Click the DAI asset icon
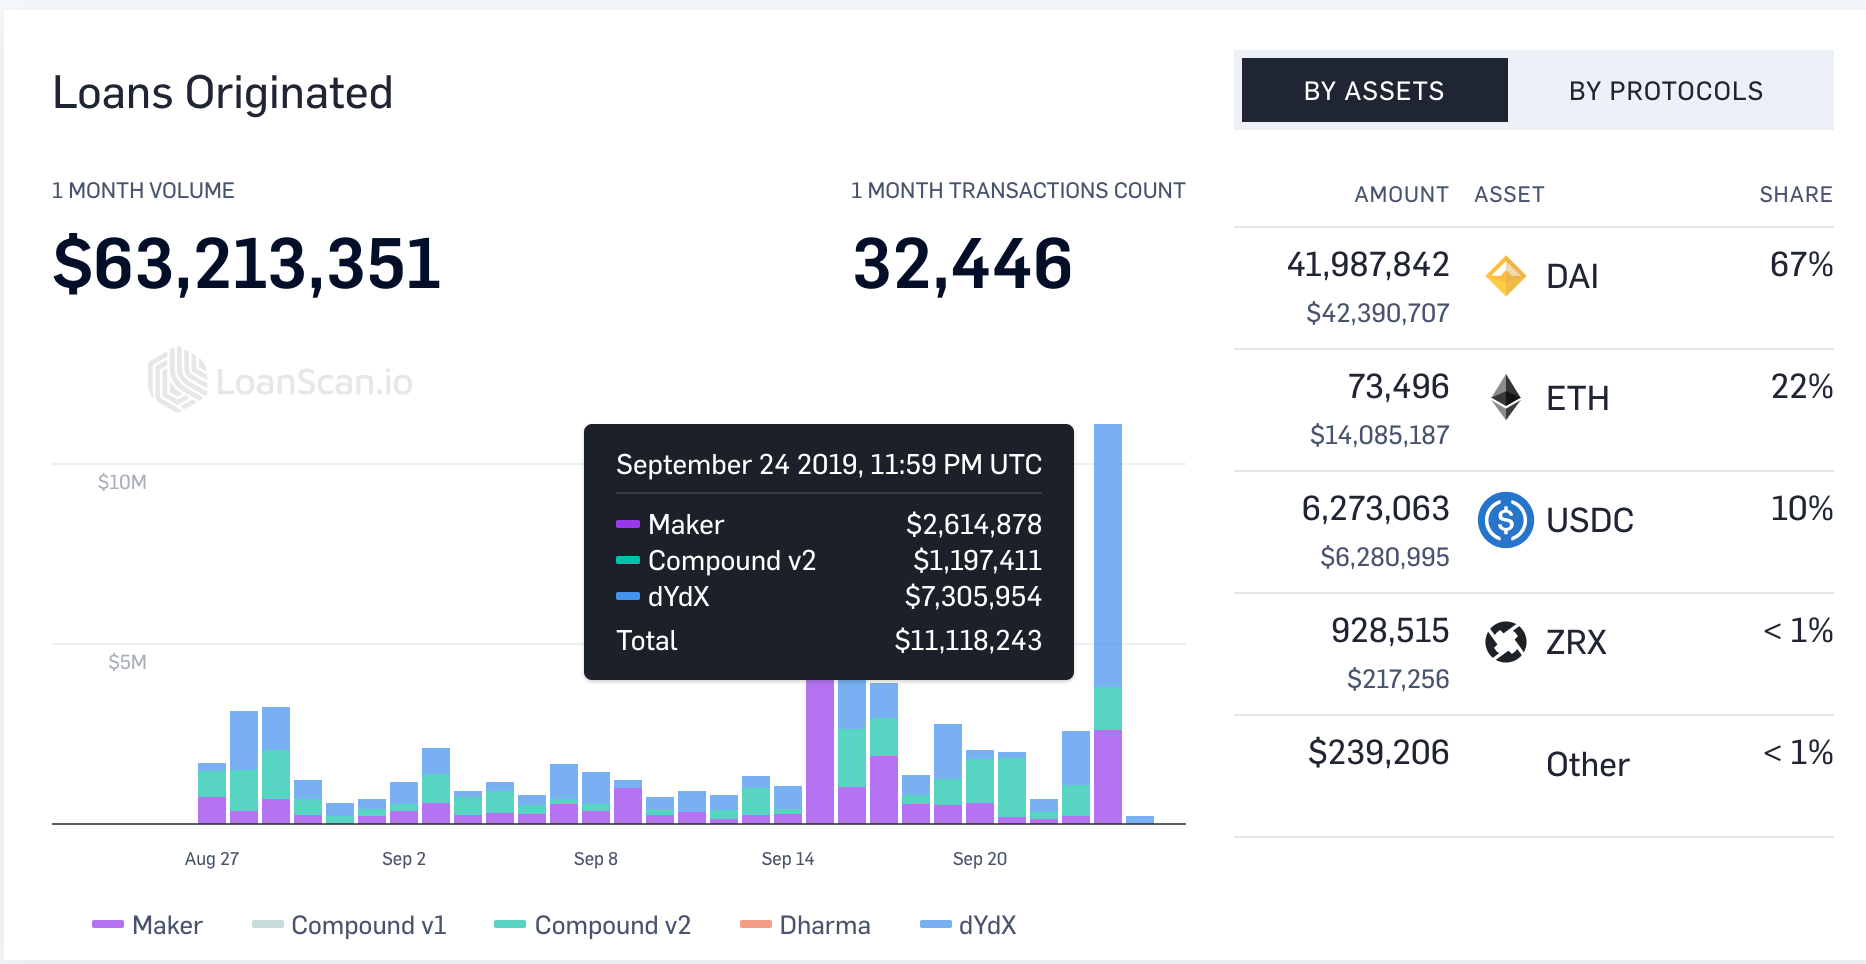Image resolution: width=1866 pixels, height=964 pixels. tap(1506, 276)
